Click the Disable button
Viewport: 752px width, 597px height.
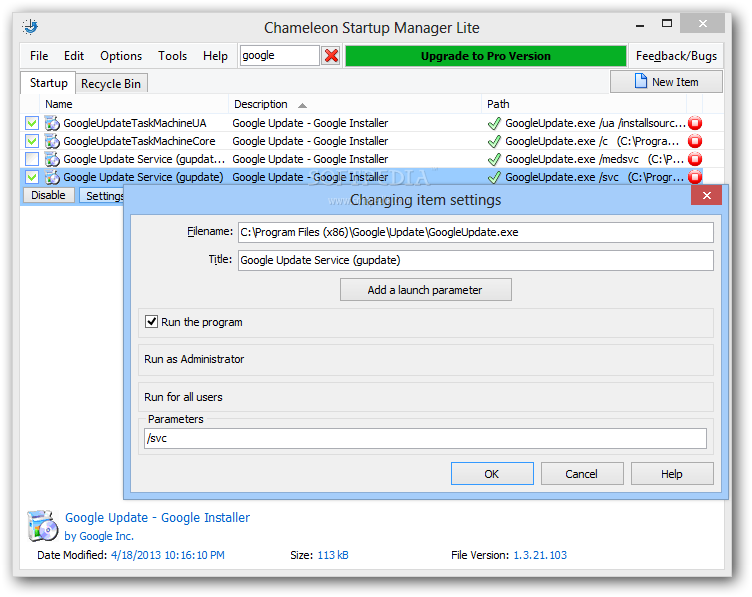click(x=48, y=195)
